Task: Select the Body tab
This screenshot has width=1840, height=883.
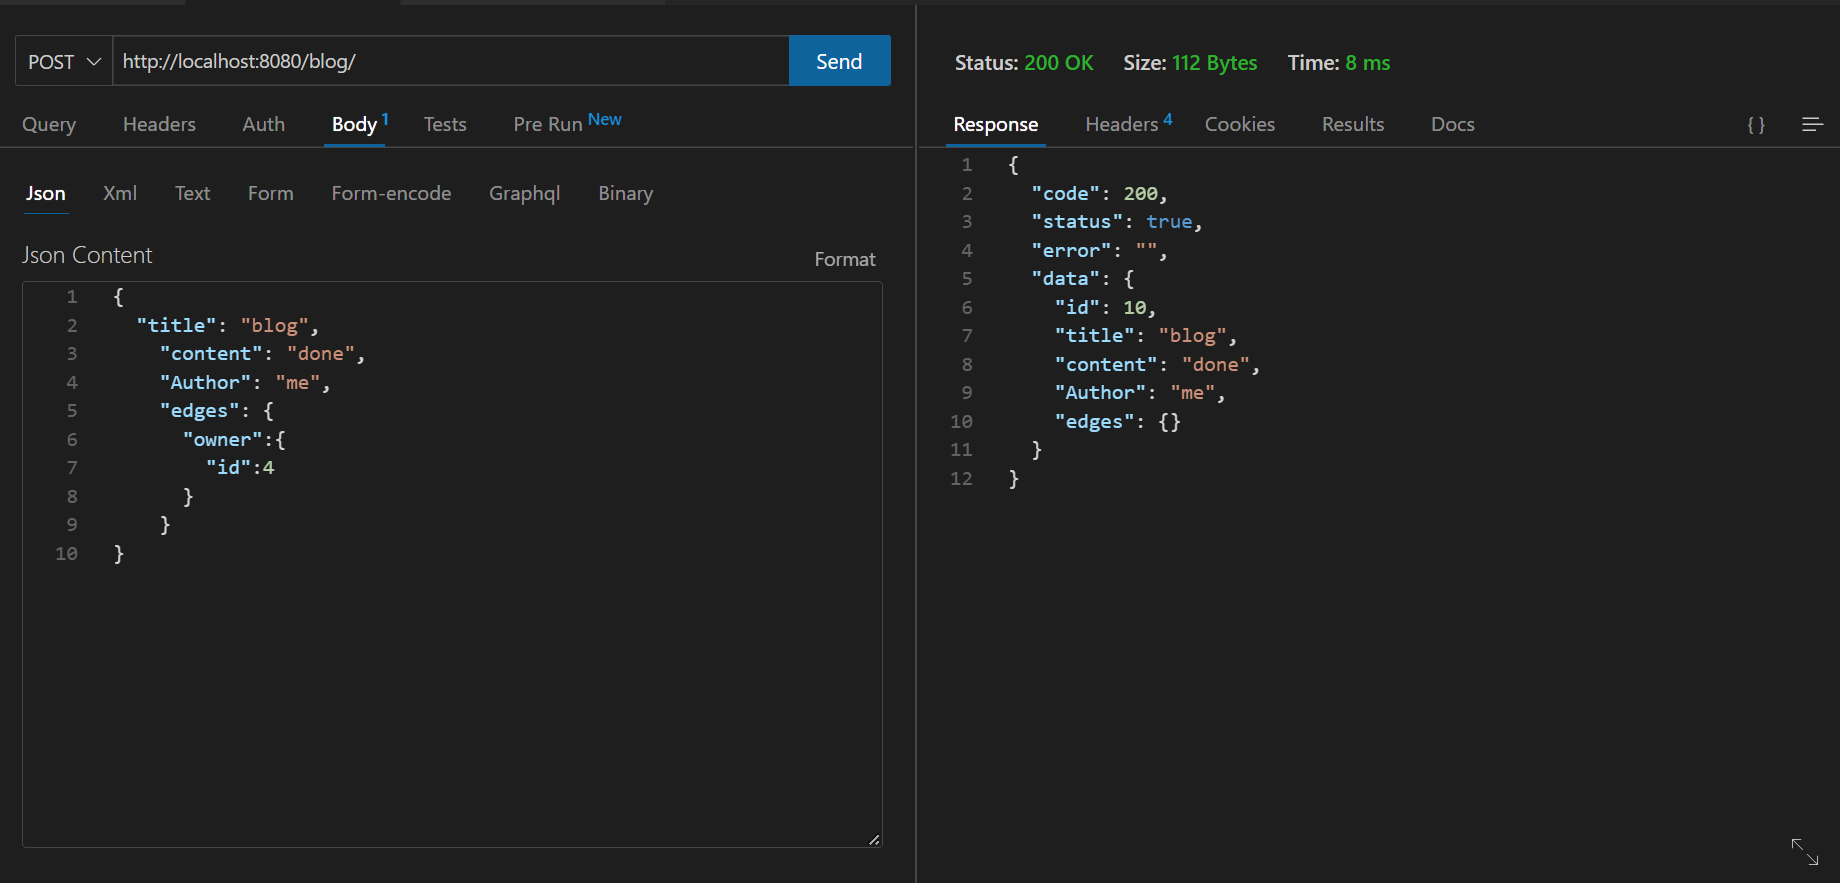Action: 355,124
